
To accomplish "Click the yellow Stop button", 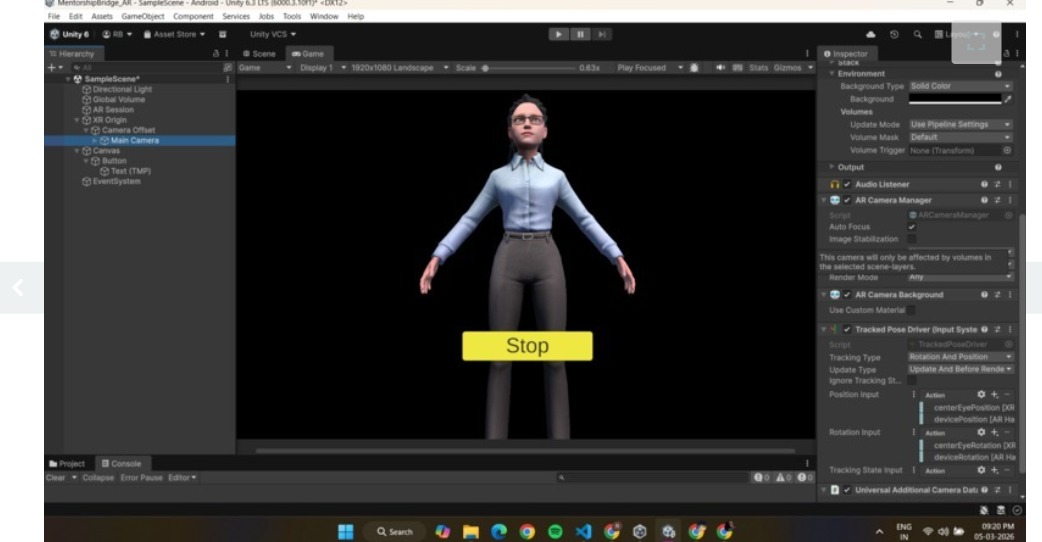I will 528,346.
